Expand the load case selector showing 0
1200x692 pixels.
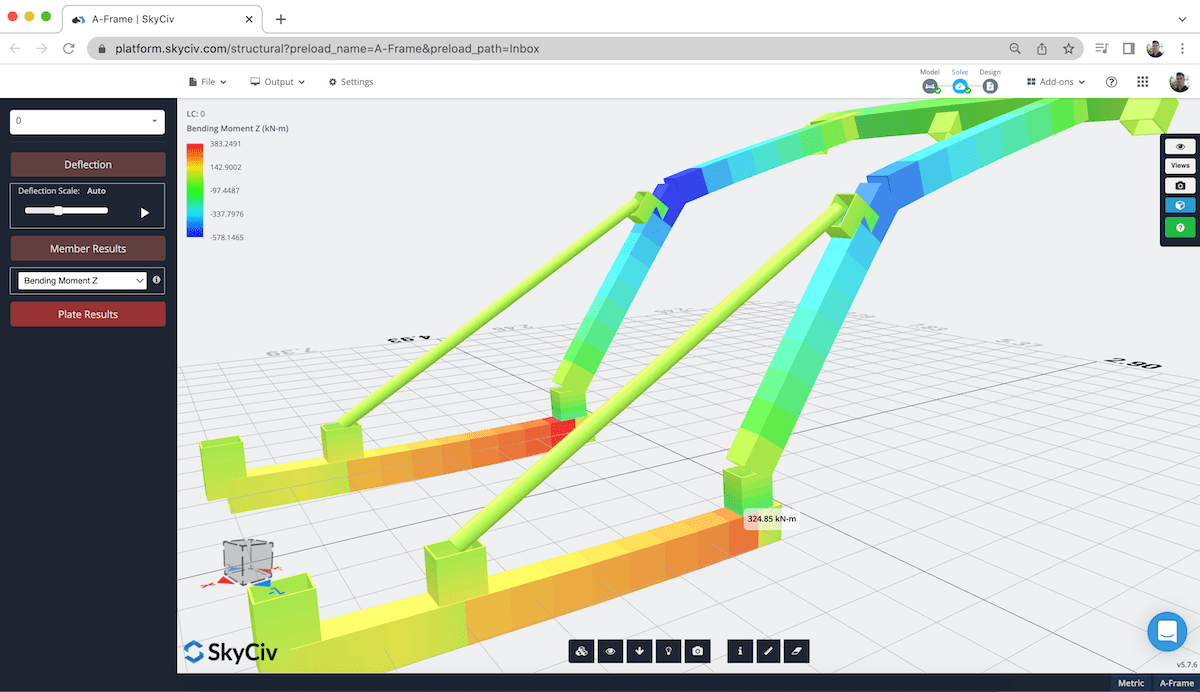(87, 121)
